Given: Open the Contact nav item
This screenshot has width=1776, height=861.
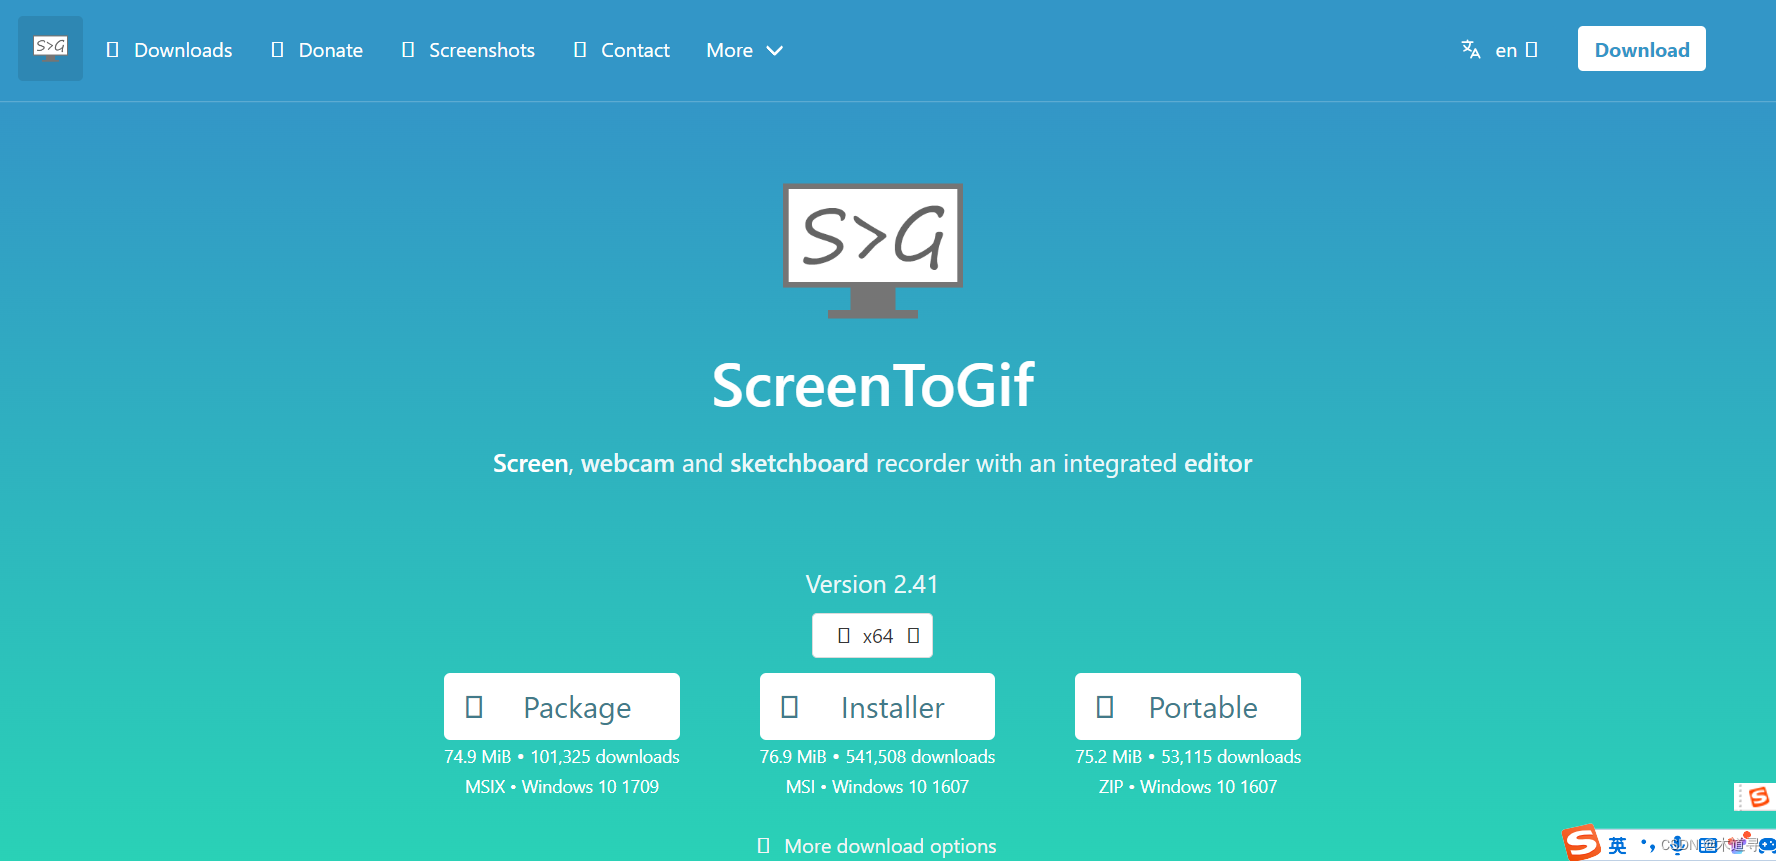Looking at the screenshot, I should tap(621, 50).
